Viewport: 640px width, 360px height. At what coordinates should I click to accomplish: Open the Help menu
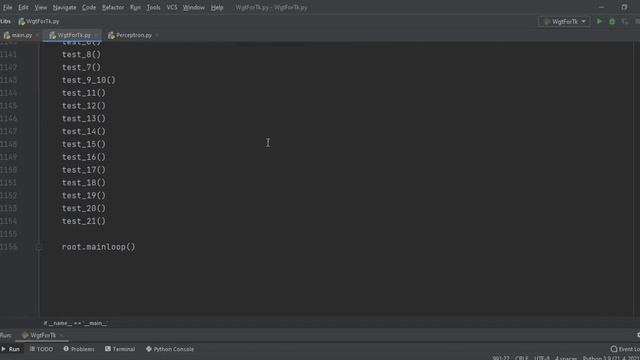pos(217,7)
